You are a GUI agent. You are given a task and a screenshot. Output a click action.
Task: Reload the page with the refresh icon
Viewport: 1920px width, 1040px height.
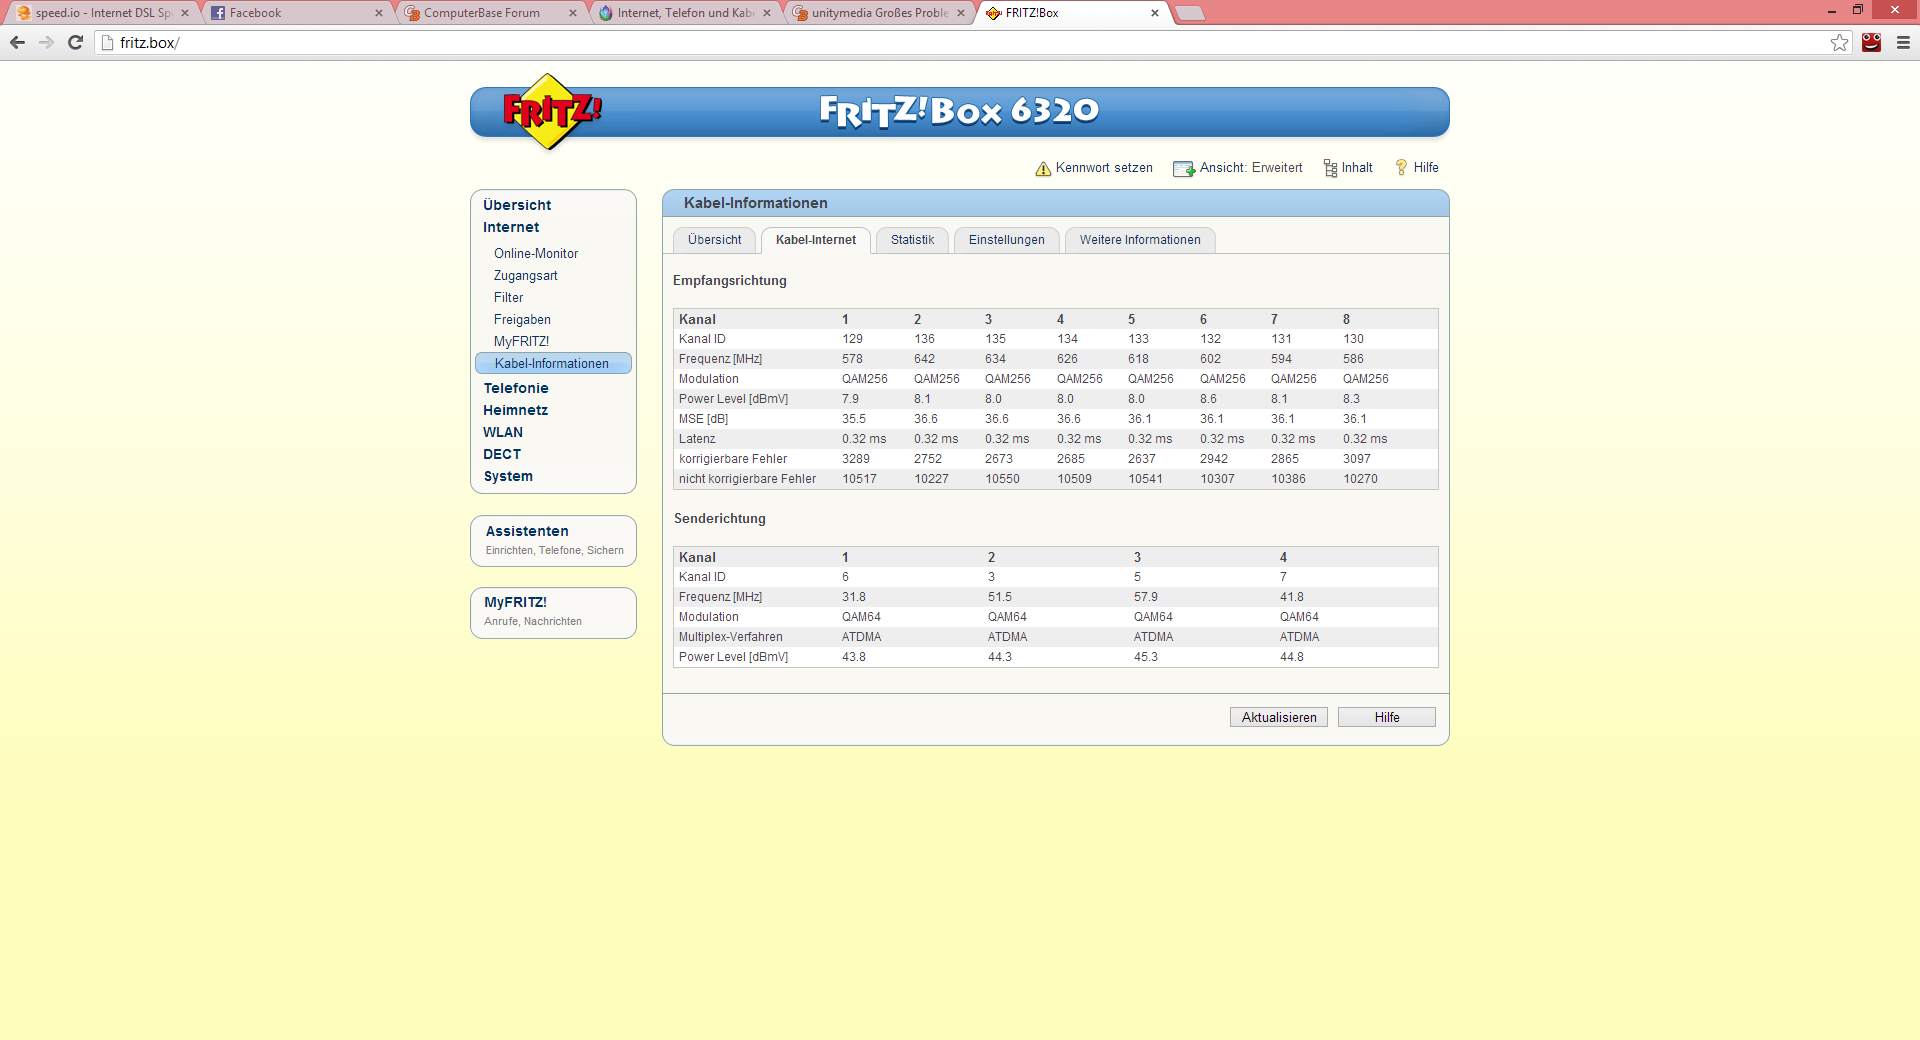click(x=75, y=42)
